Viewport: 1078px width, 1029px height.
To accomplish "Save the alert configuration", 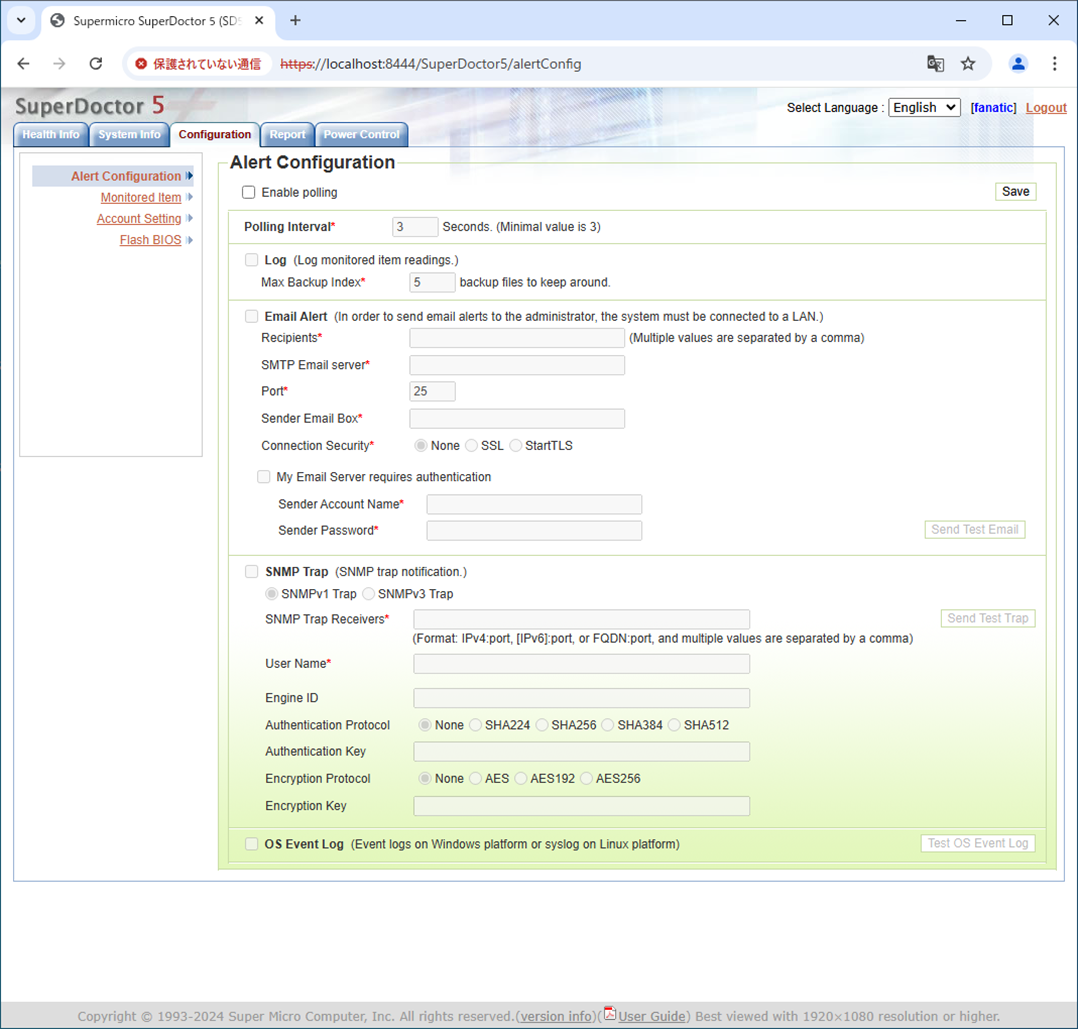I will (1015, 192).
